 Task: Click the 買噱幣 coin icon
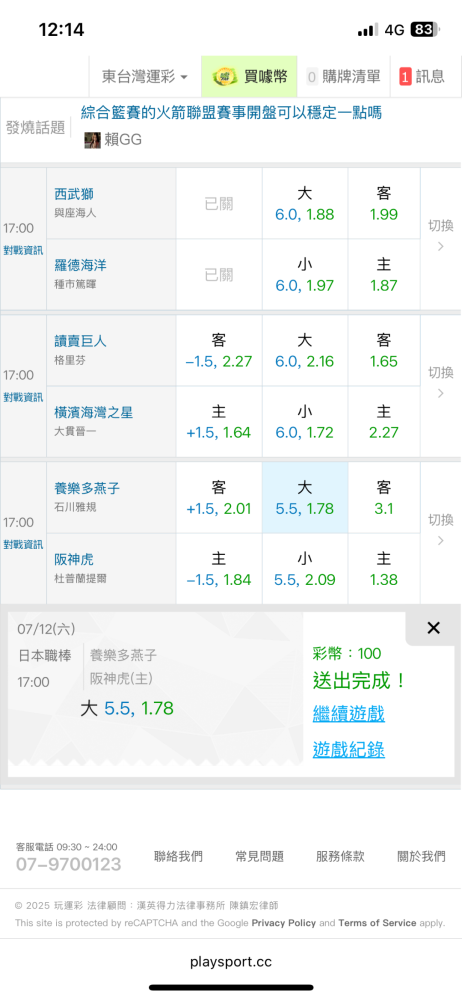point(224,77)
